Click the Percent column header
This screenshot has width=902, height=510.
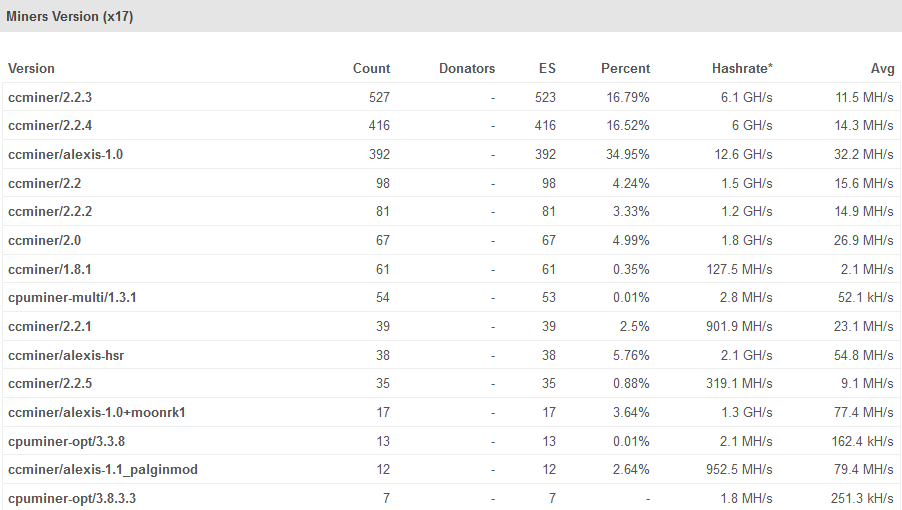click(x=625, y=69)
